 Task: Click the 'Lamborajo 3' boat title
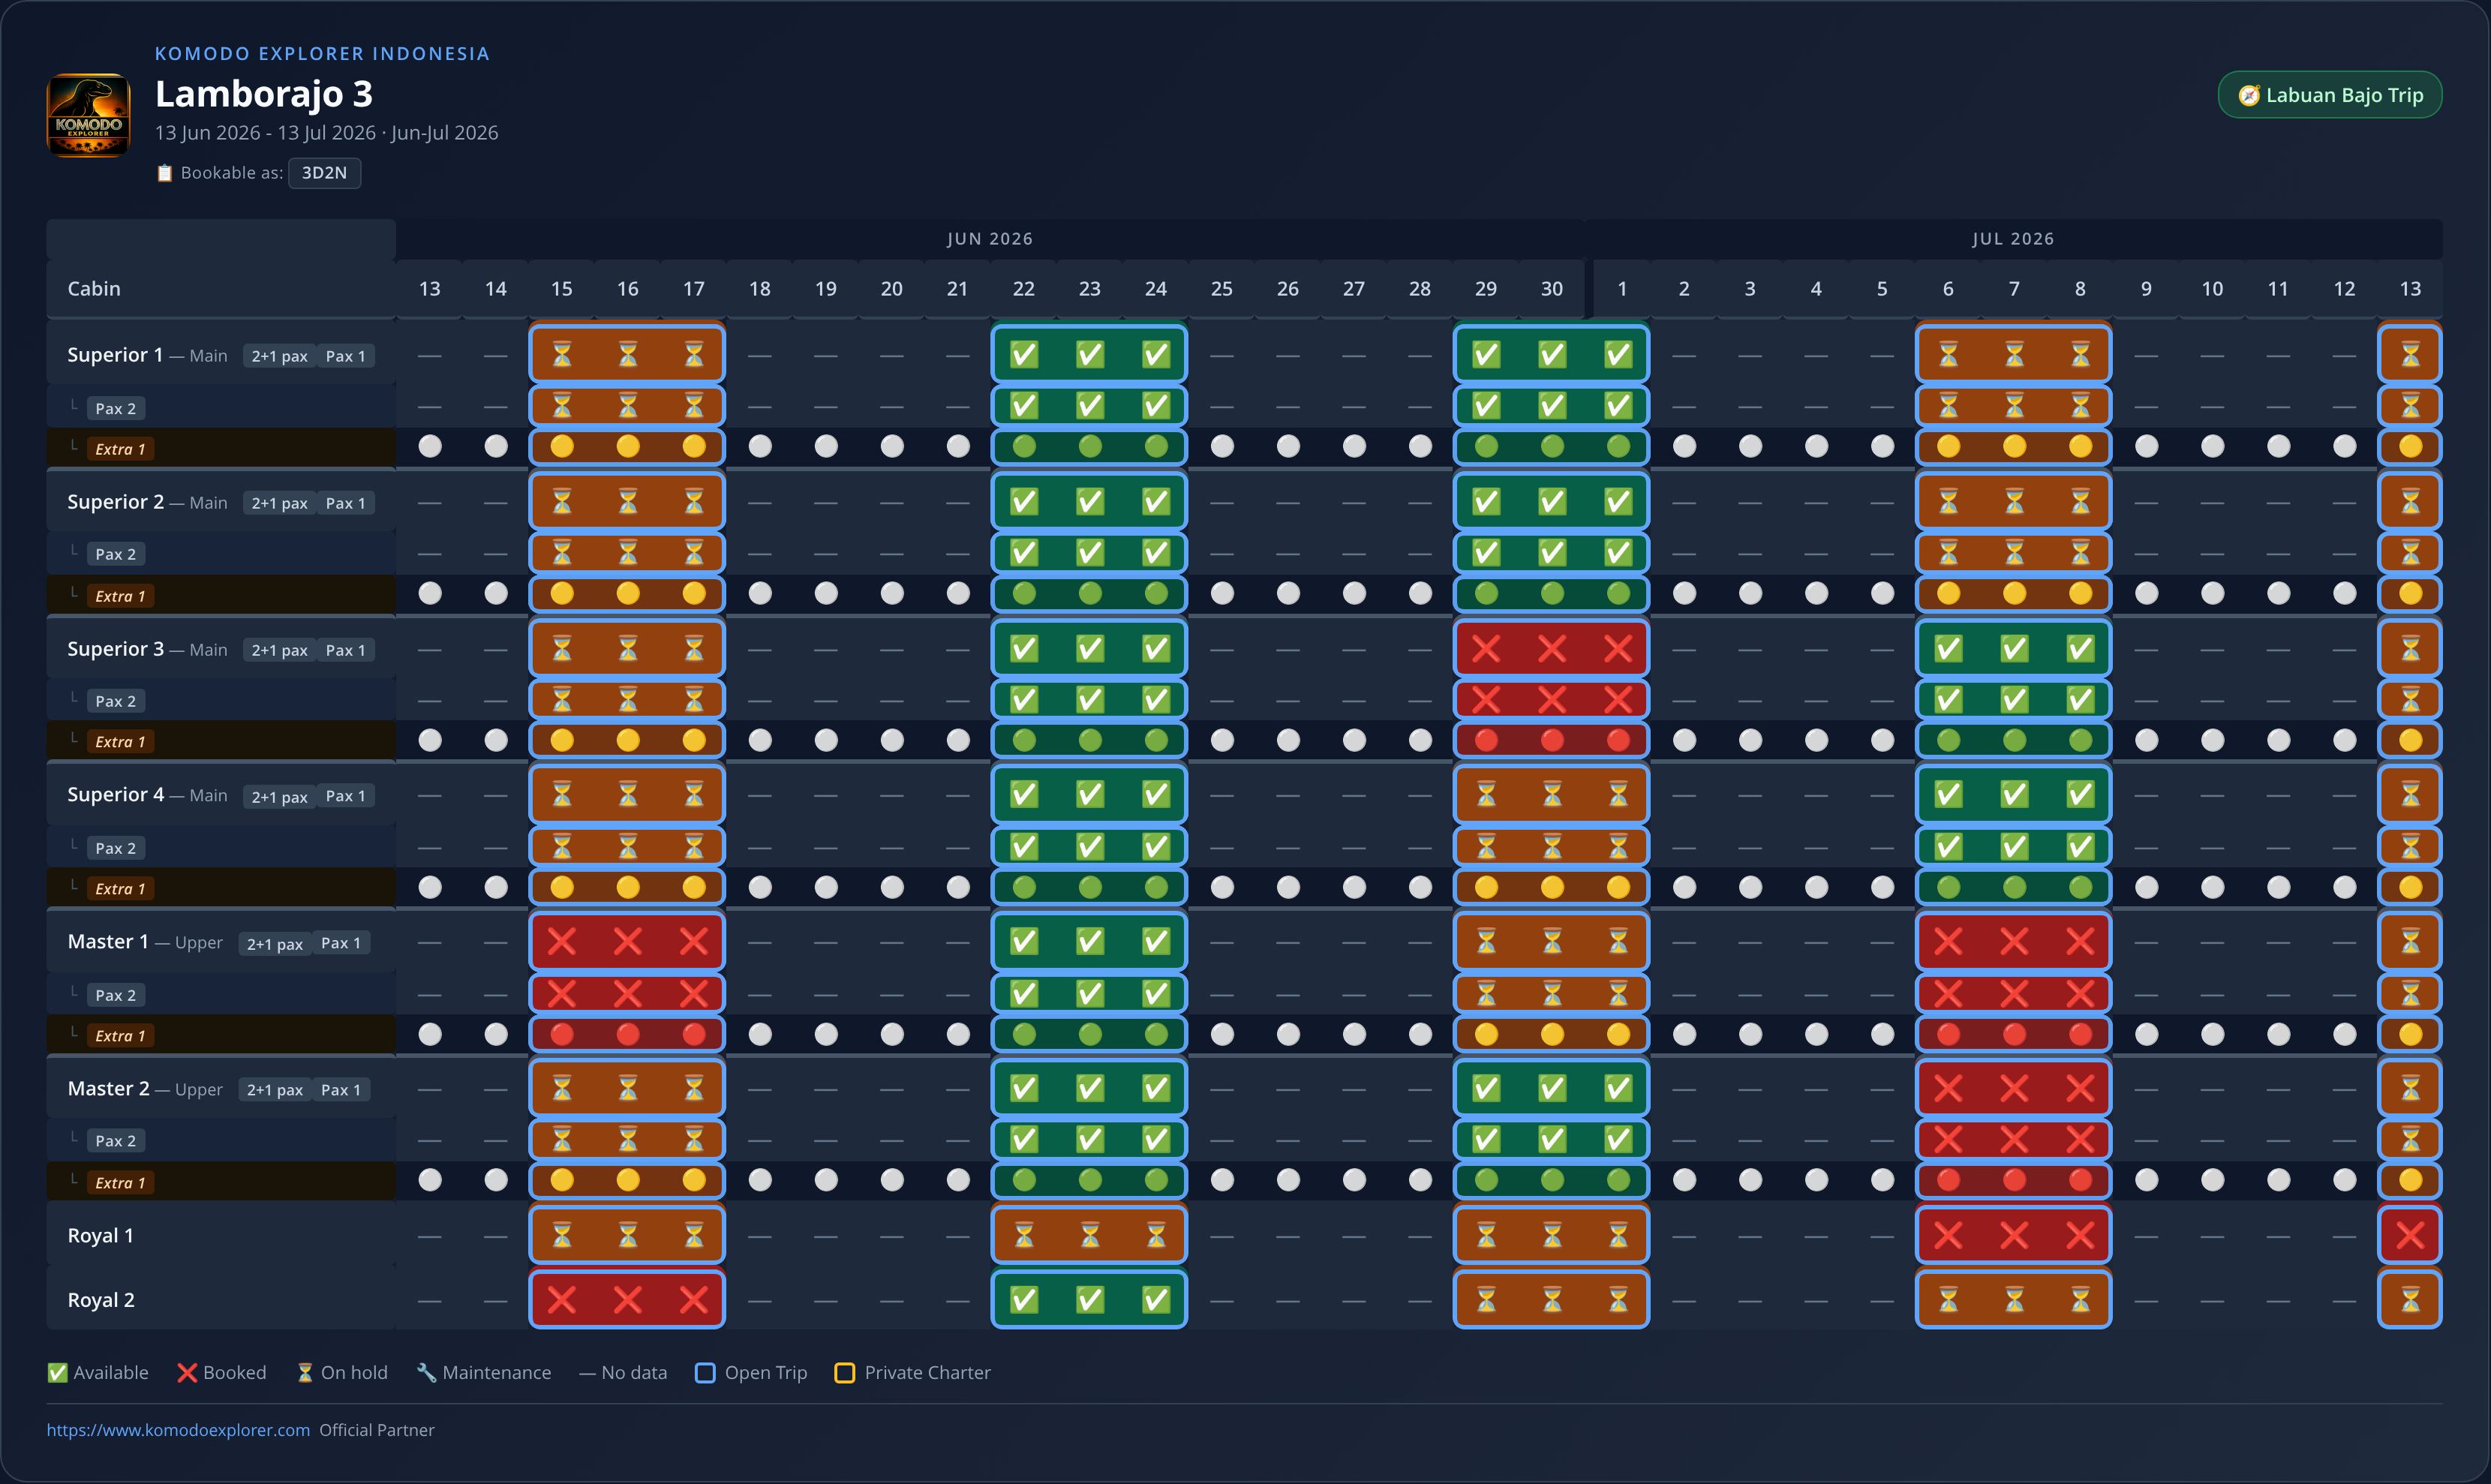pos(264,94)
